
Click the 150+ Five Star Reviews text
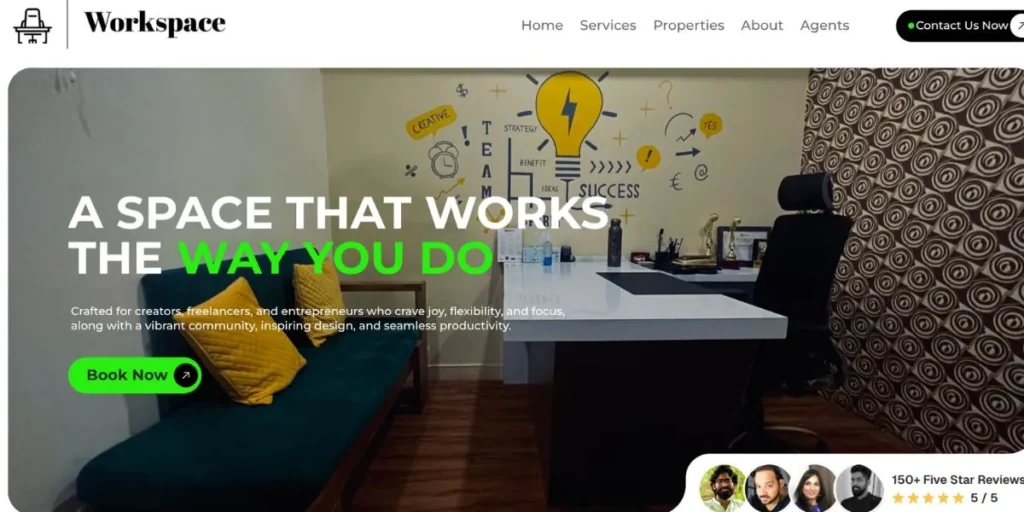tap(957, 480)
